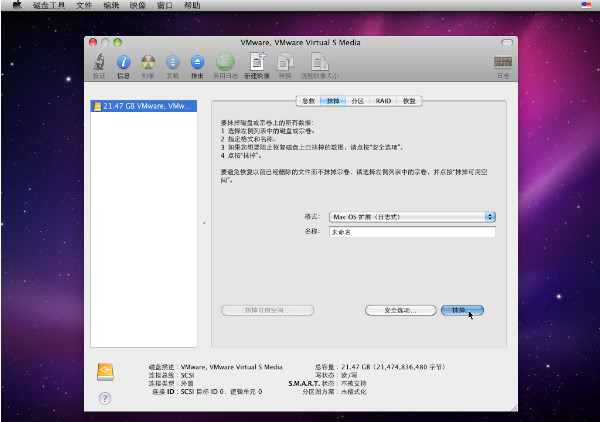The image size is (600, 422).
Task: Toggle the toolbar pill button in the title bar
Action: [x=507, y=42]
